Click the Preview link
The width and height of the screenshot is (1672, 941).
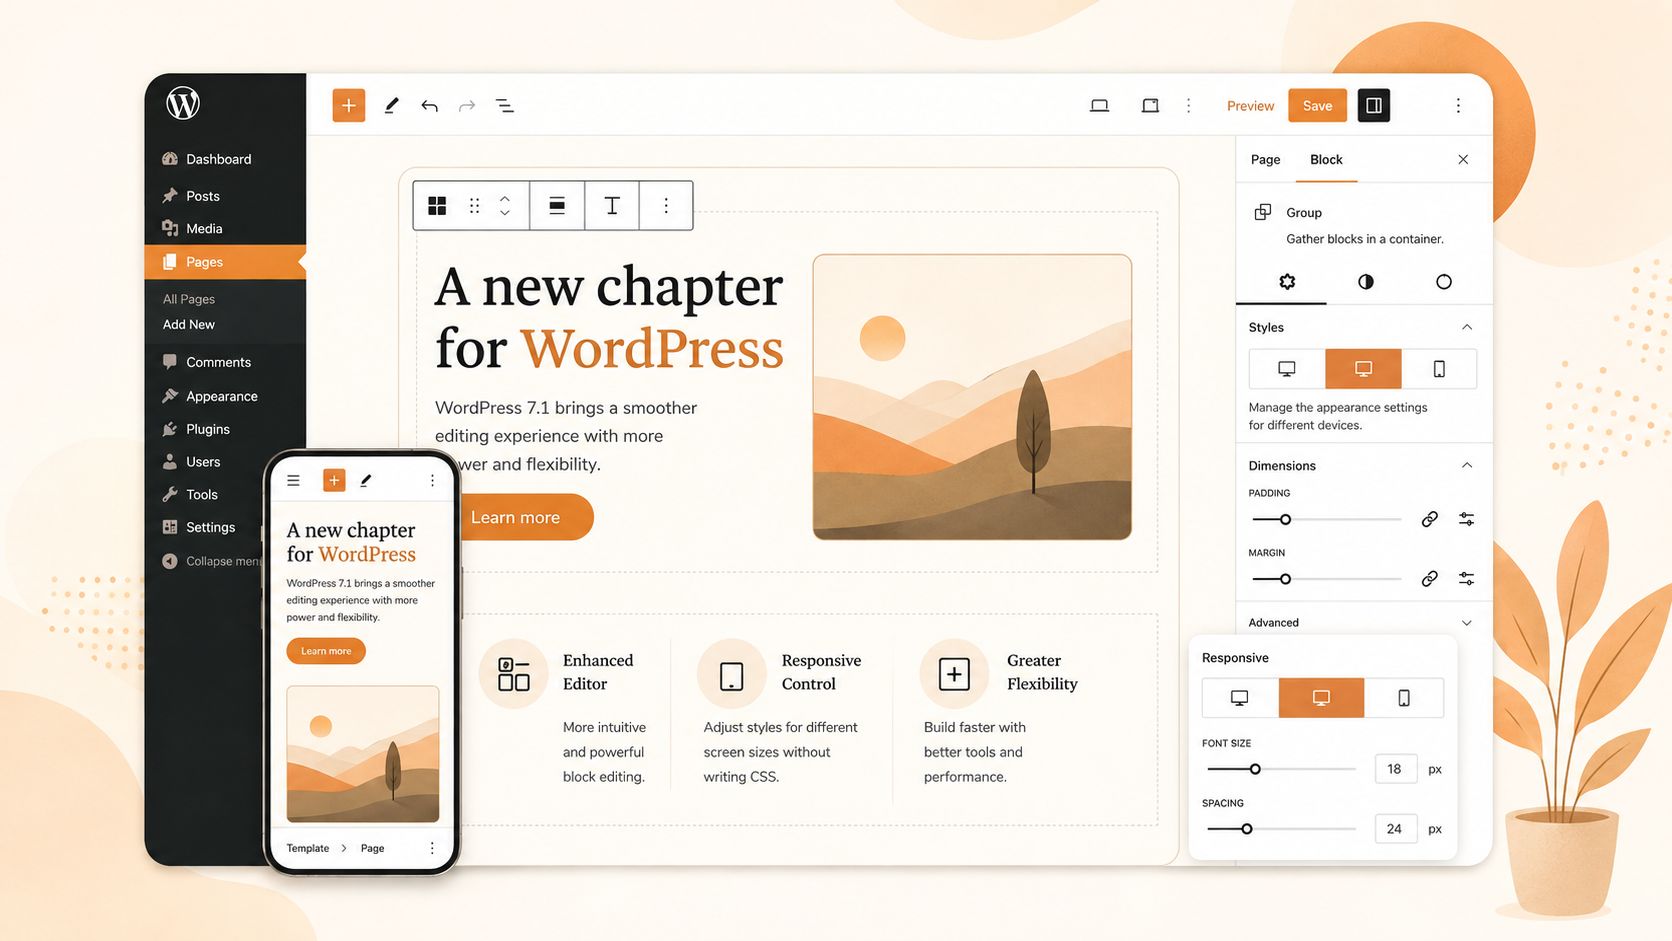1250,106
